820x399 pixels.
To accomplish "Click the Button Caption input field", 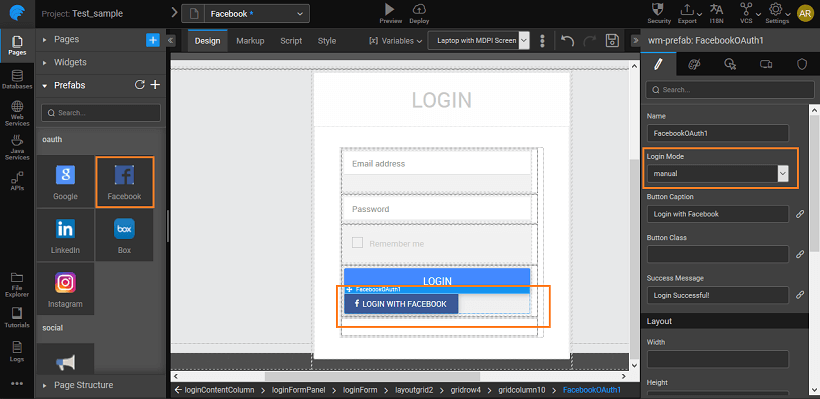I will click(718, 214).
